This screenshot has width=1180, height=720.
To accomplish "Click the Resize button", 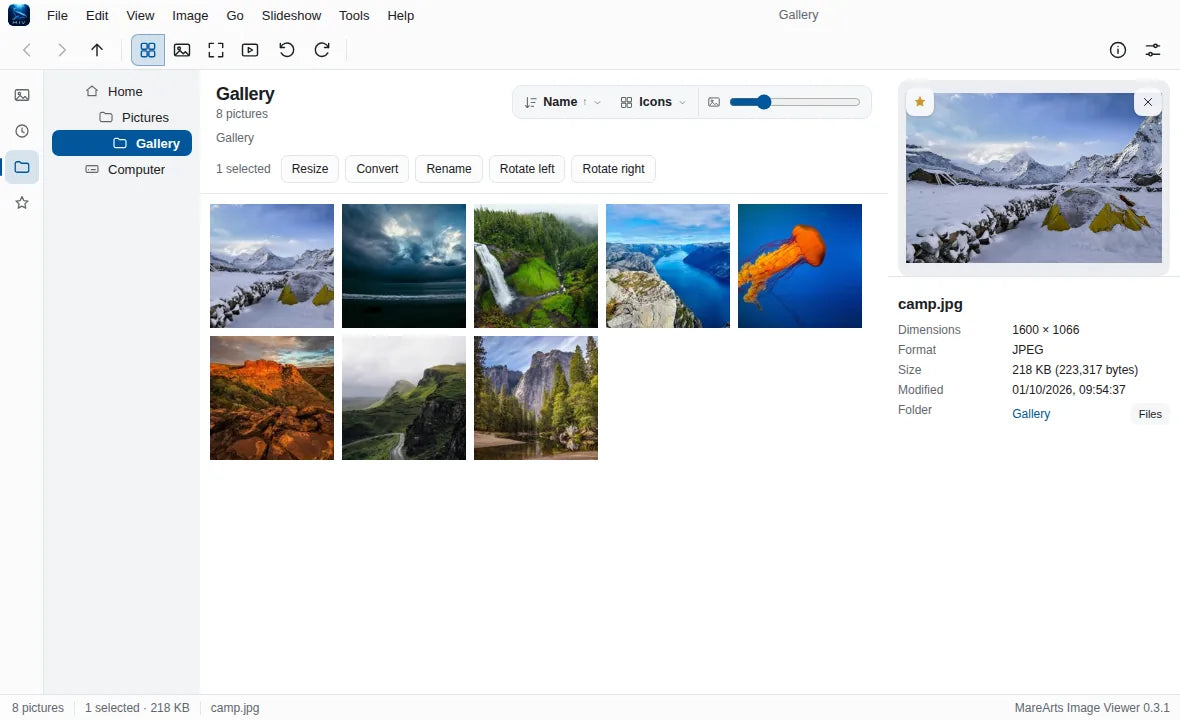I will tap(310, 169).
